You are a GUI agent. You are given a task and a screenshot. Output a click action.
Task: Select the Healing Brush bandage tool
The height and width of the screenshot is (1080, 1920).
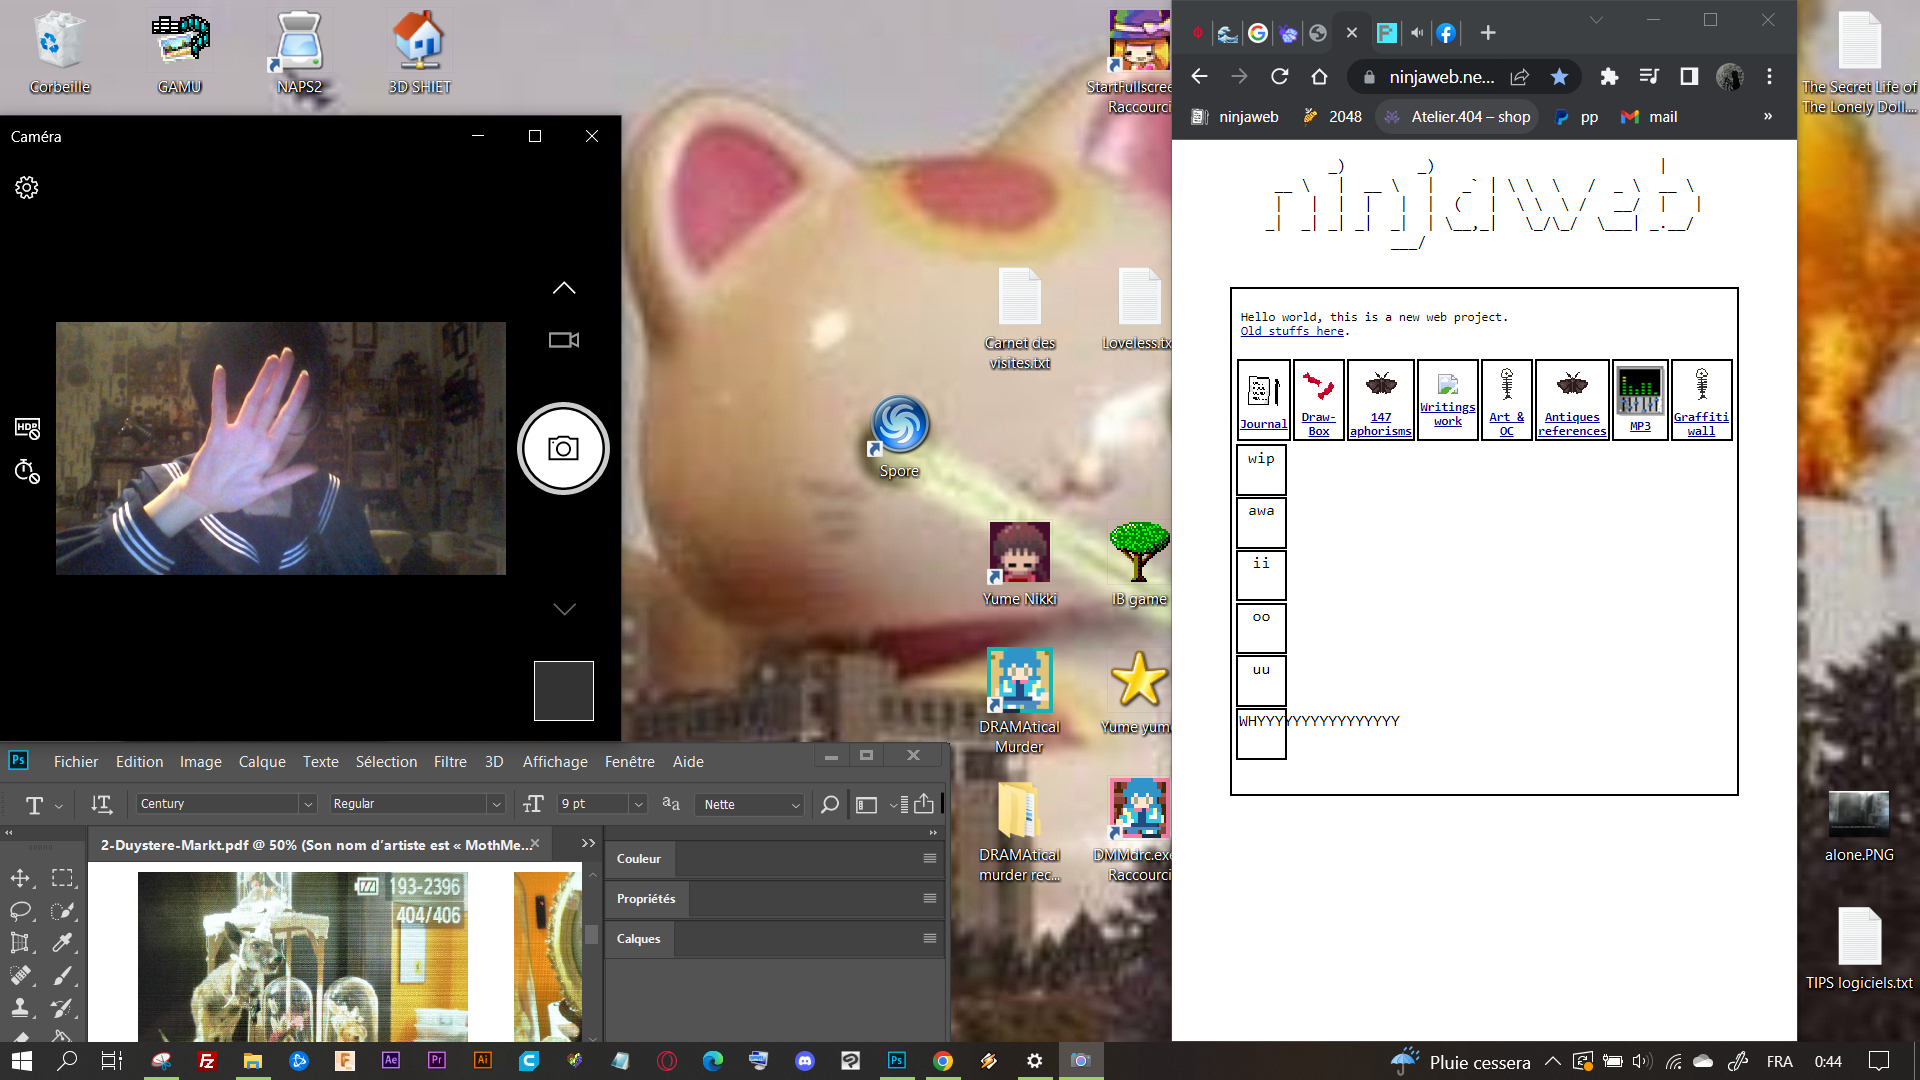coord(20,975)
